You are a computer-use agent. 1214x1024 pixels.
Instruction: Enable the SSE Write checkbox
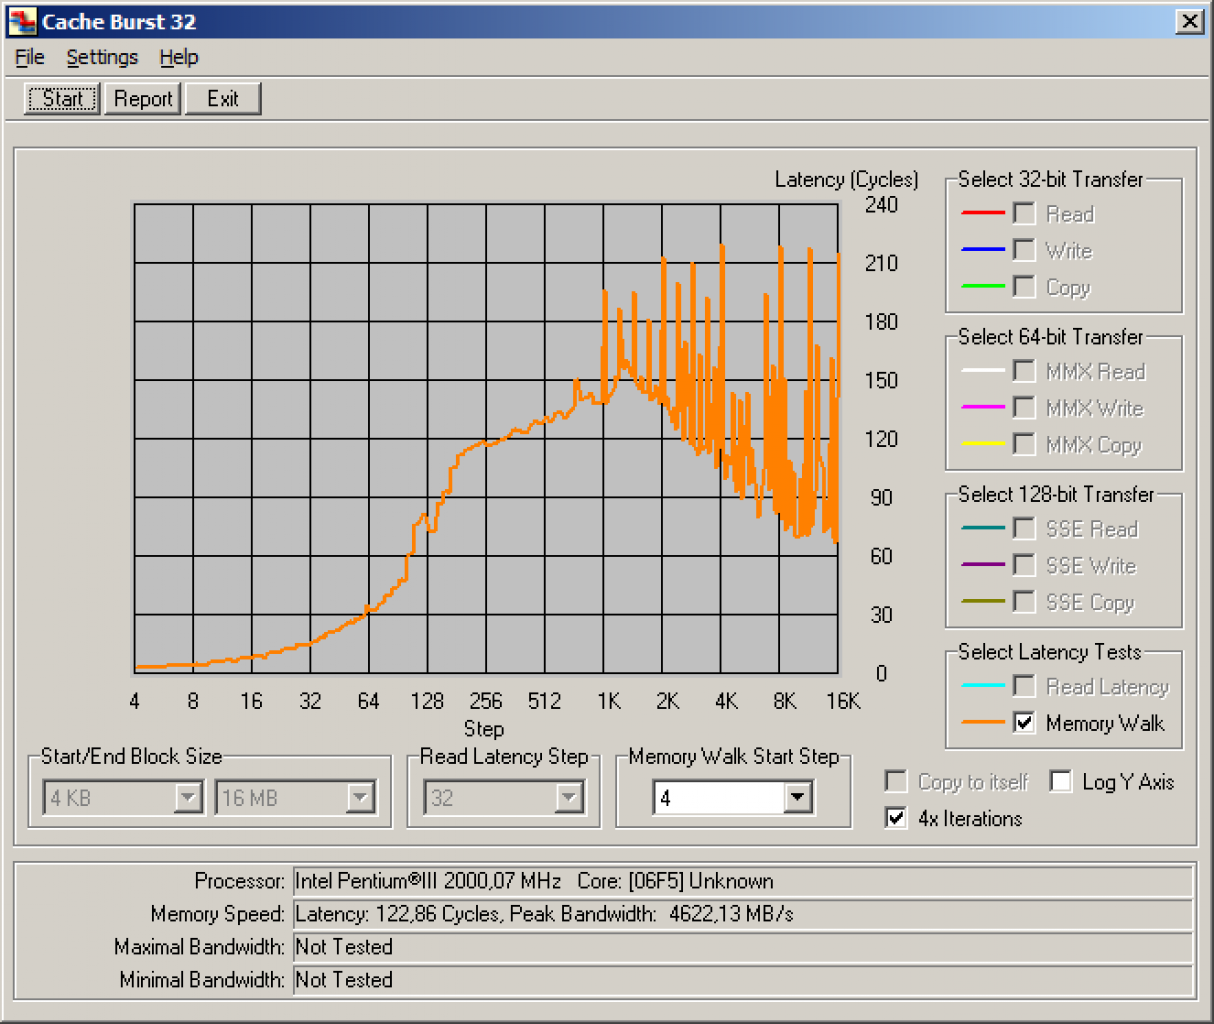(x=1024, y=565)
